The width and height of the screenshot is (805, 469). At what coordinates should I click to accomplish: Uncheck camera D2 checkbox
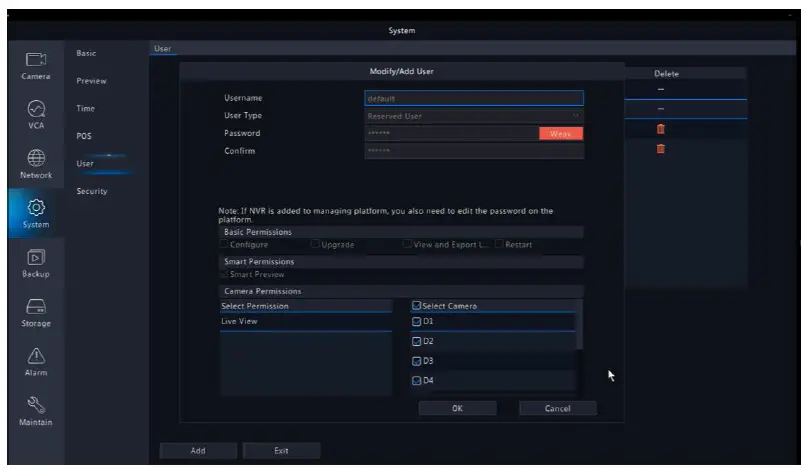click(x=416, y=341)
